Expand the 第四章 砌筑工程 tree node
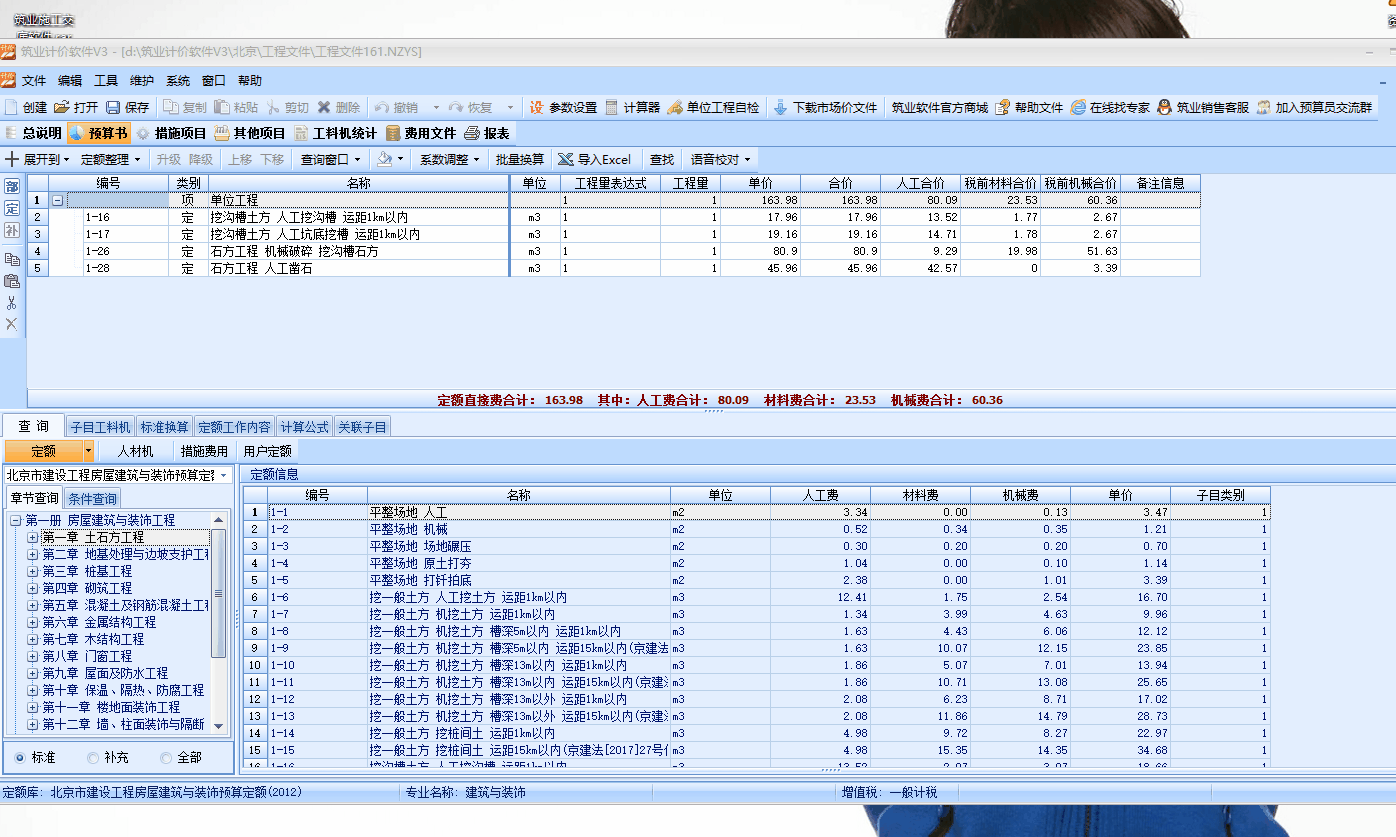Image resolution: width=1396 pixels, height=837 pixels. tap(33, 588)
